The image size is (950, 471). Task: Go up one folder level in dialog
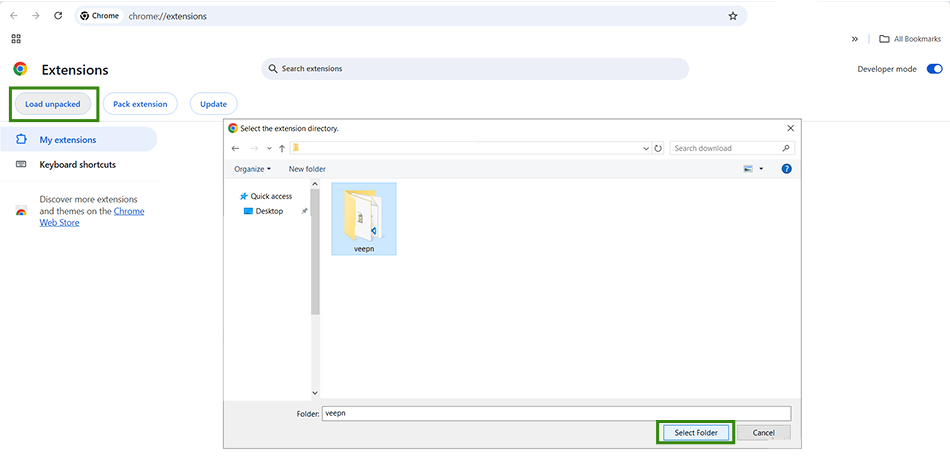pyautogui.click(x=282, y=148)
